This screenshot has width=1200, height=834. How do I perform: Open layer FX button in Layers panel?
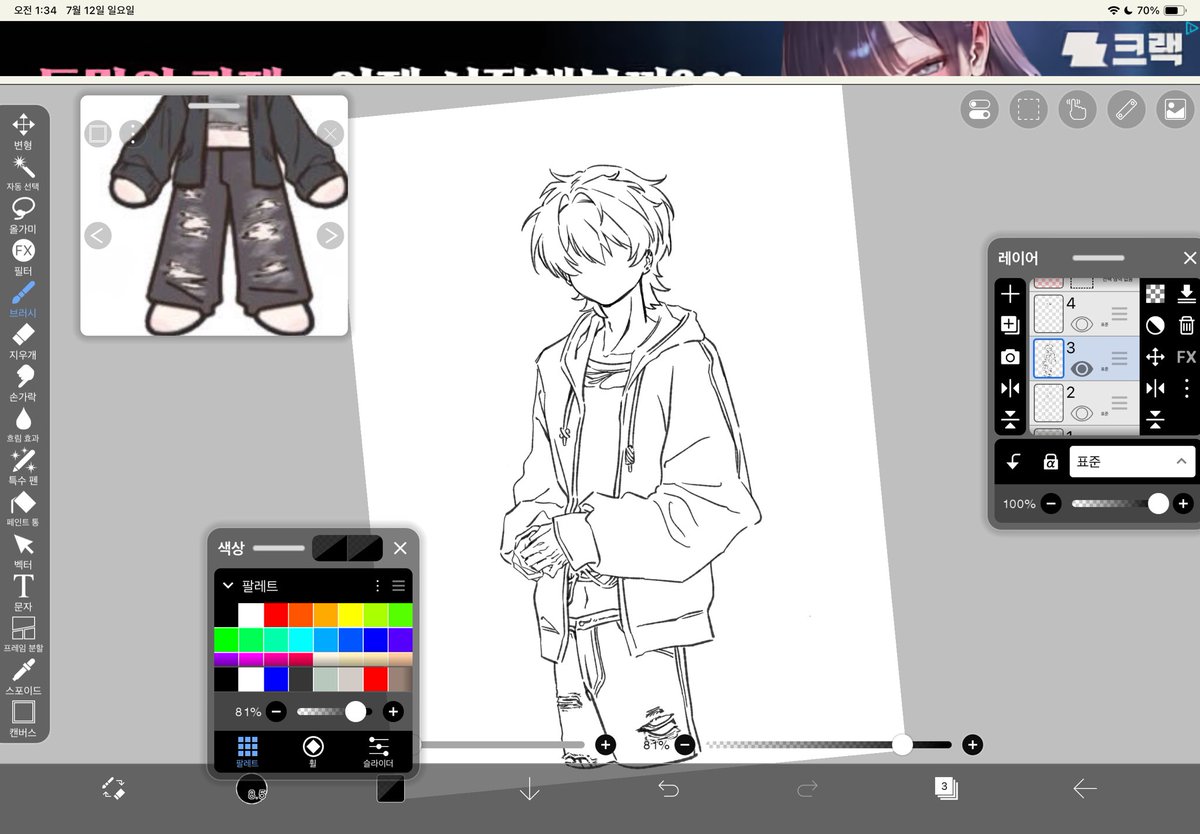pos(1186,357)
